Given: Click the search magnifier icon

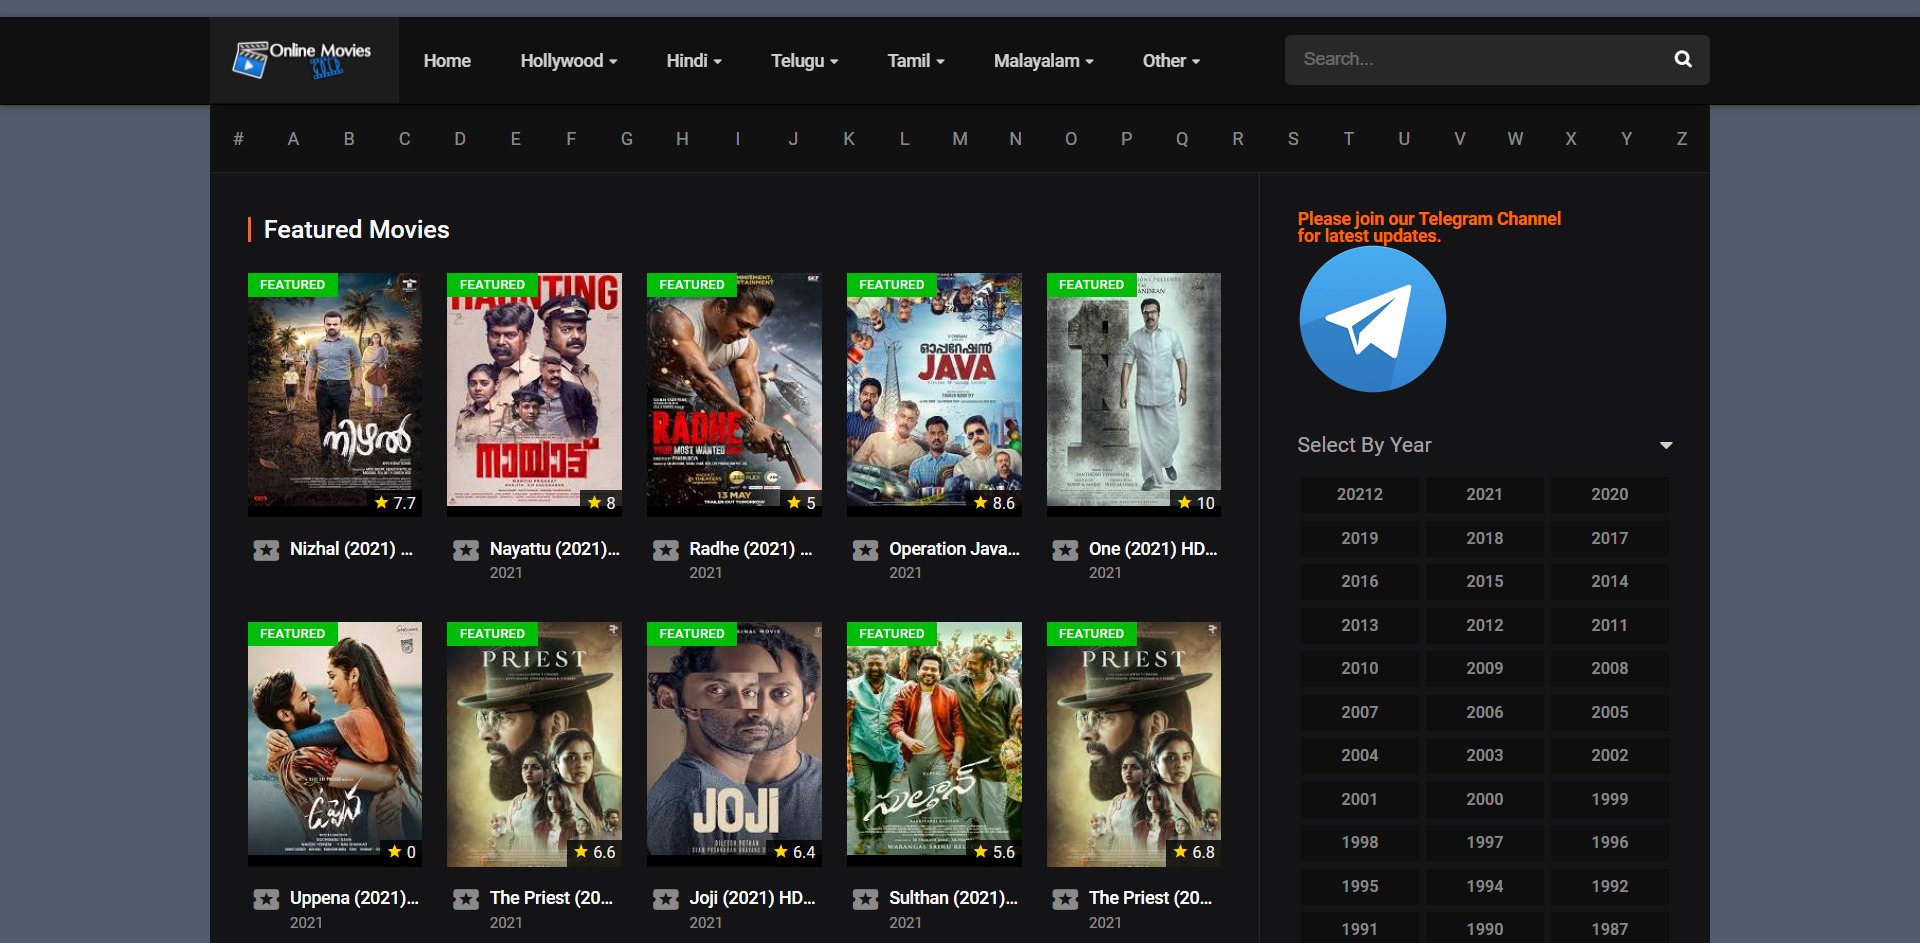Looking at the screenshot, I should 1683,59.
